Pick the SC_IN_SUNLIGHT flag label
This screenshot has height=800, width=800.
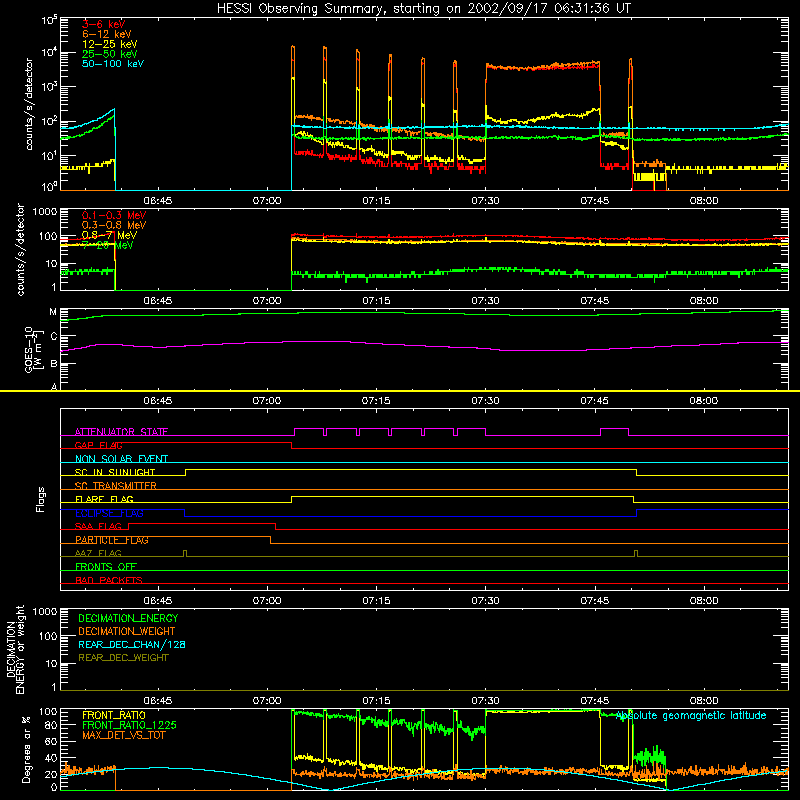115,472
